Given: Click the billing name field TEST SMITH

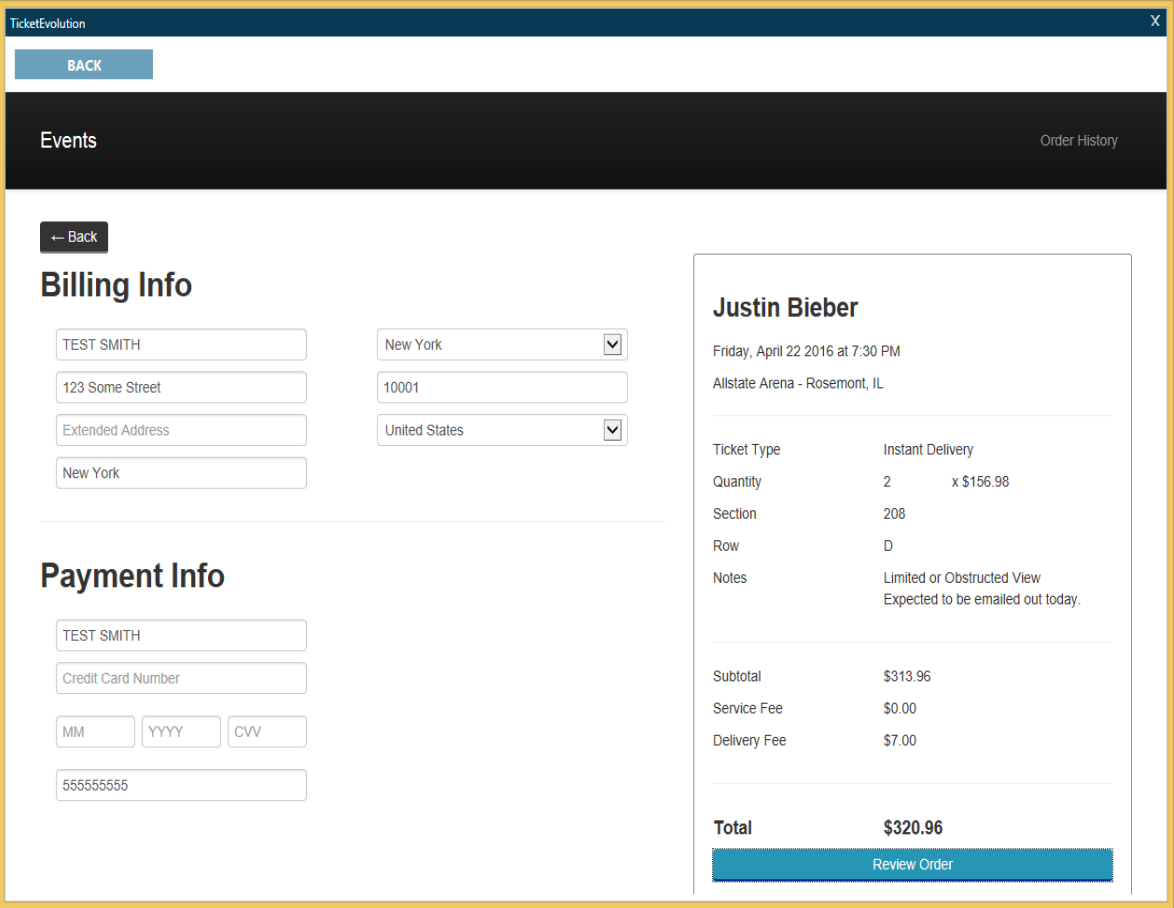Looking at the screenshot, I should click(181, 344).
